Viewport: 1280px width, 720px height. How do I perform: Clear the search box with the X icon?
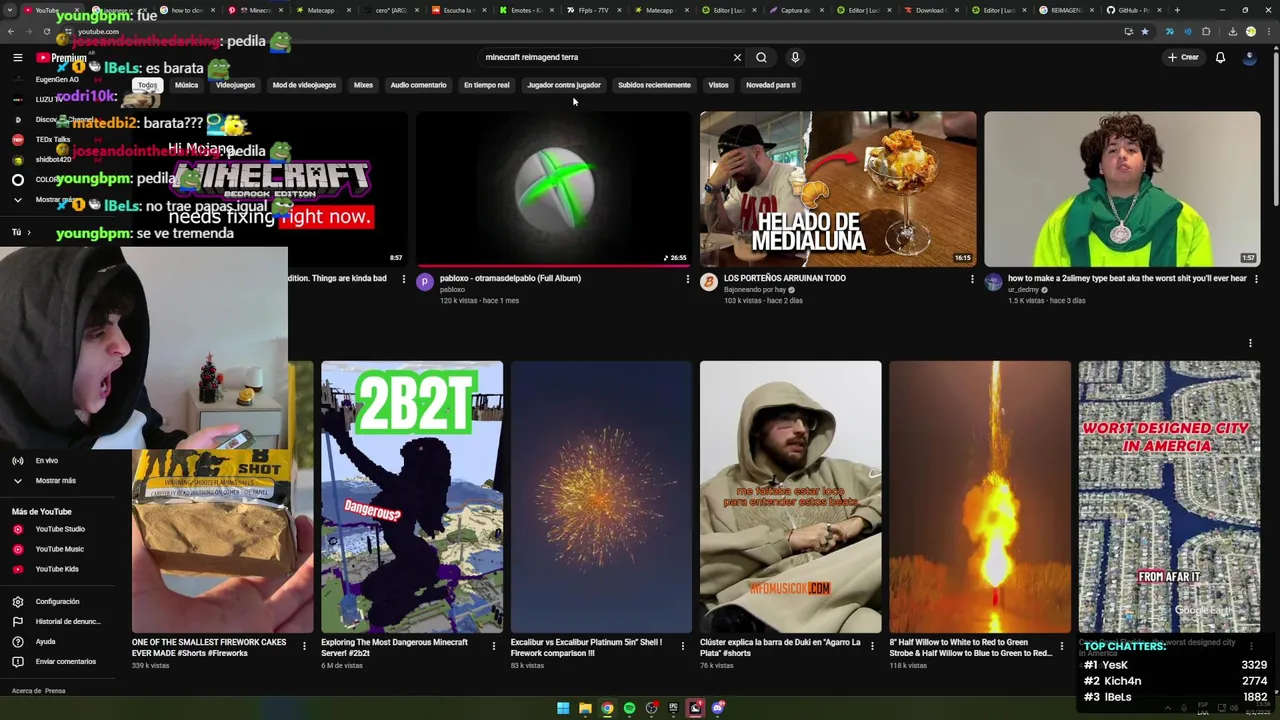pyautogui.click(x=737, y=57)
